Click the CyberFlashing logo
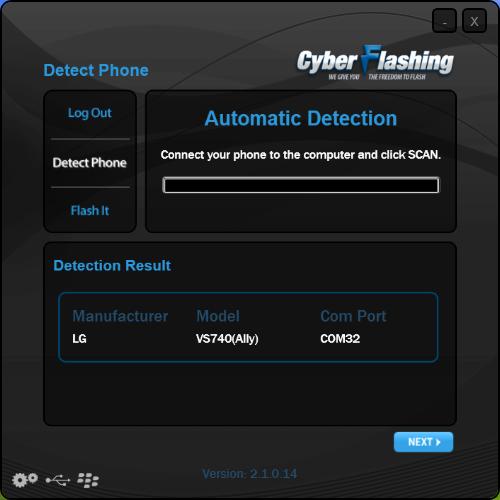The width and height of the screenshot is (500, 500). pyautogui.click(x=375, y=62)
